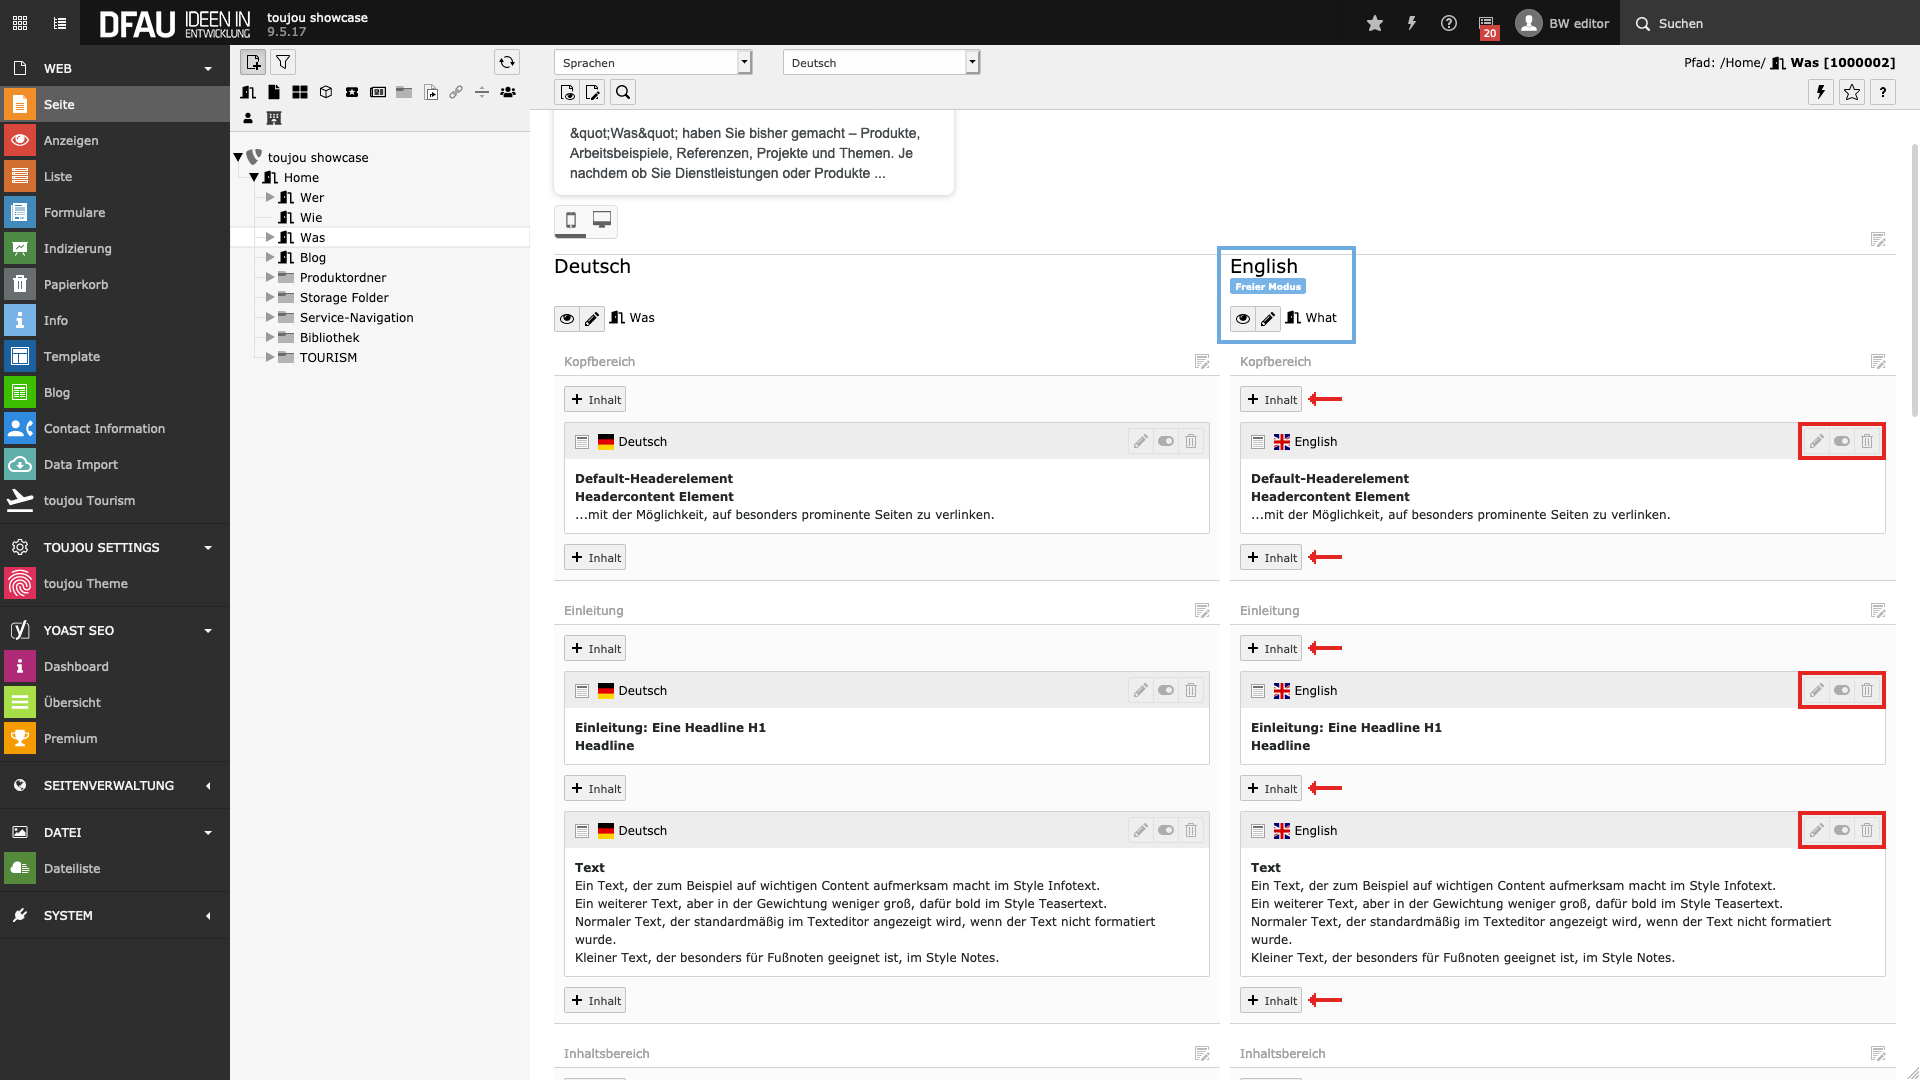1920x1080 pixels.
Task: Edit the English page properties pencil
Action: (x=1268, y=318)
